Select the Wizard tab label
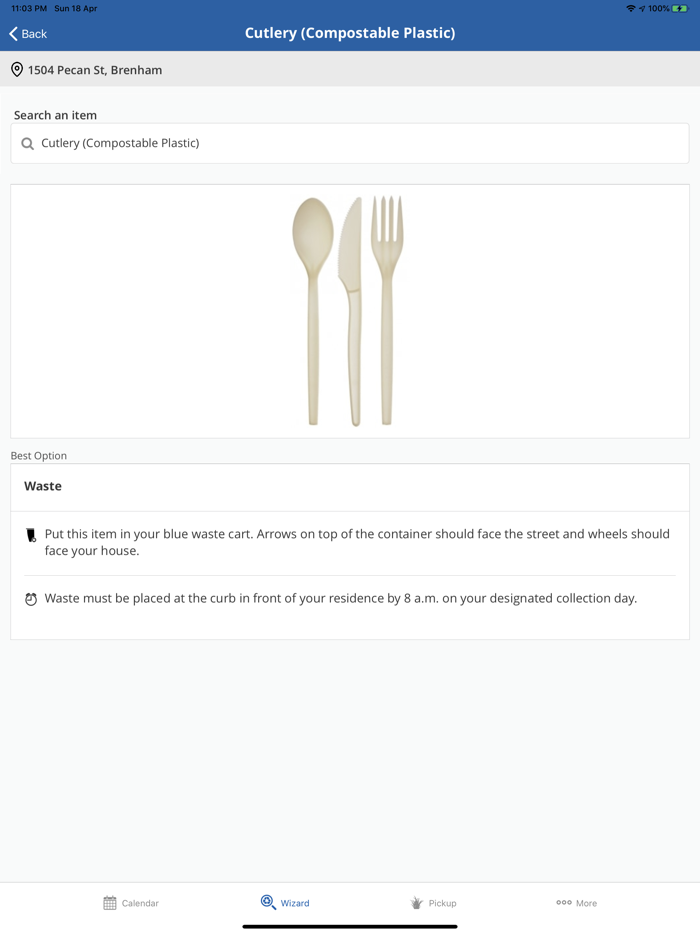 (295, 903)
